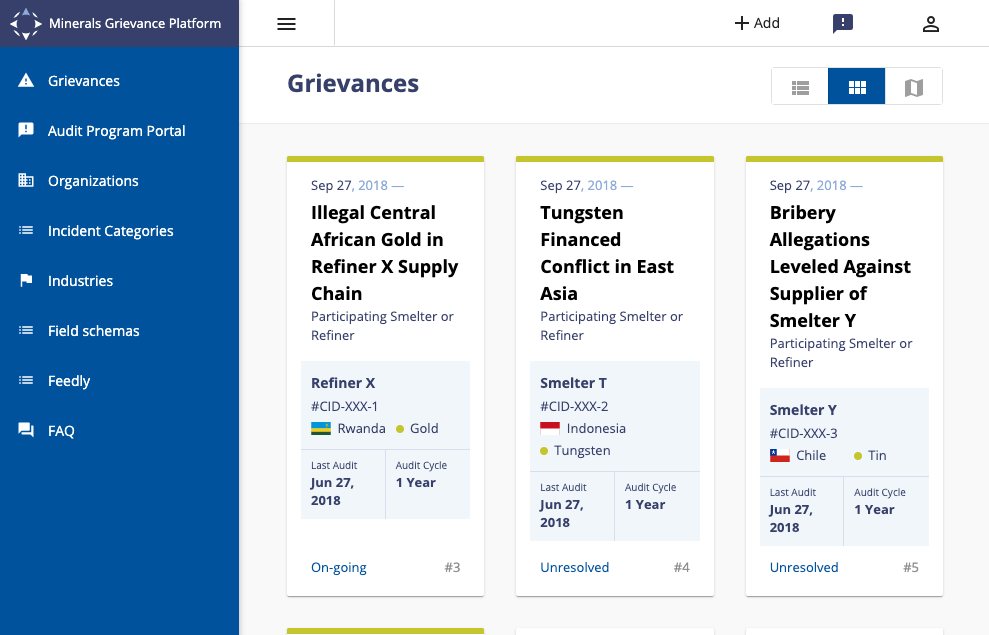This screenshot has width=989, height=635.
Task: Click the Minerals Grievance Platform logo
Action: (27, 23)
